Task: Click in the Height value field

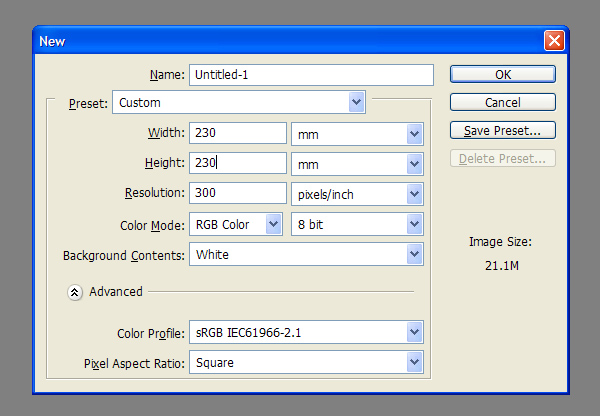Action: [238, 163]
